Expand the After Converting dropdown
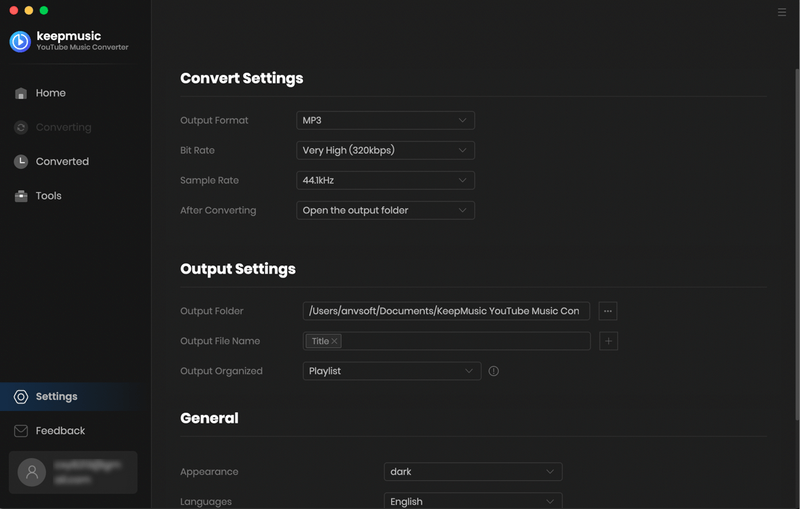The width and height of the screenshot is (800, 509). coord(385,211)
